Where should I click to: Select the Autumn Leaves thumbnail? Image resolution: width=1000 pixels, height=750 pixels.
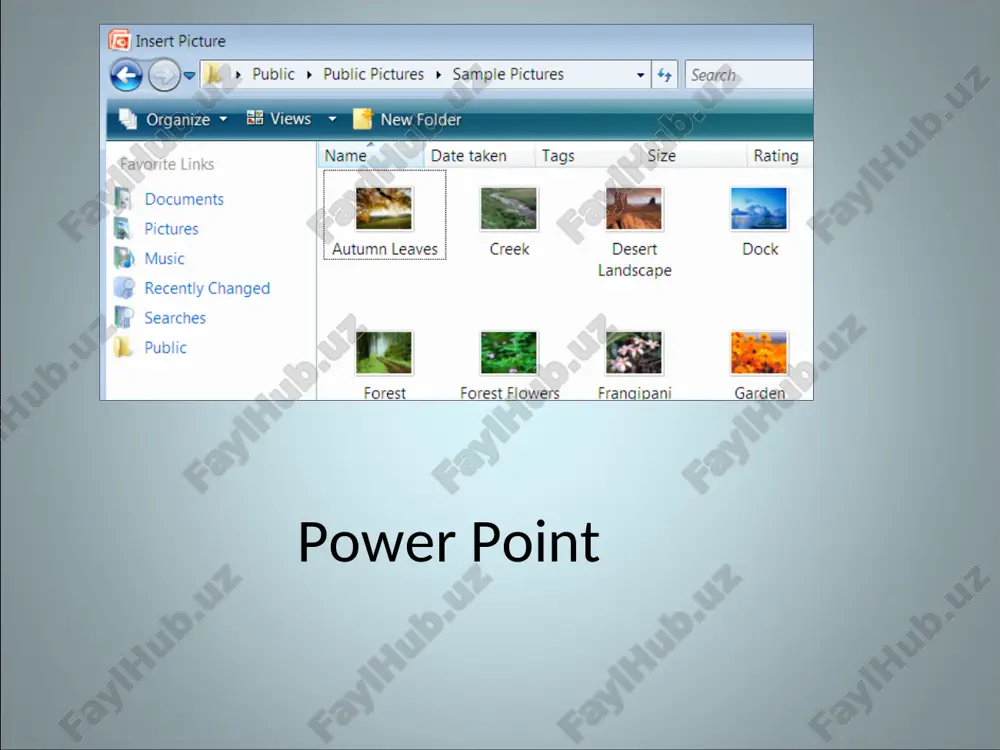point(384,209)
